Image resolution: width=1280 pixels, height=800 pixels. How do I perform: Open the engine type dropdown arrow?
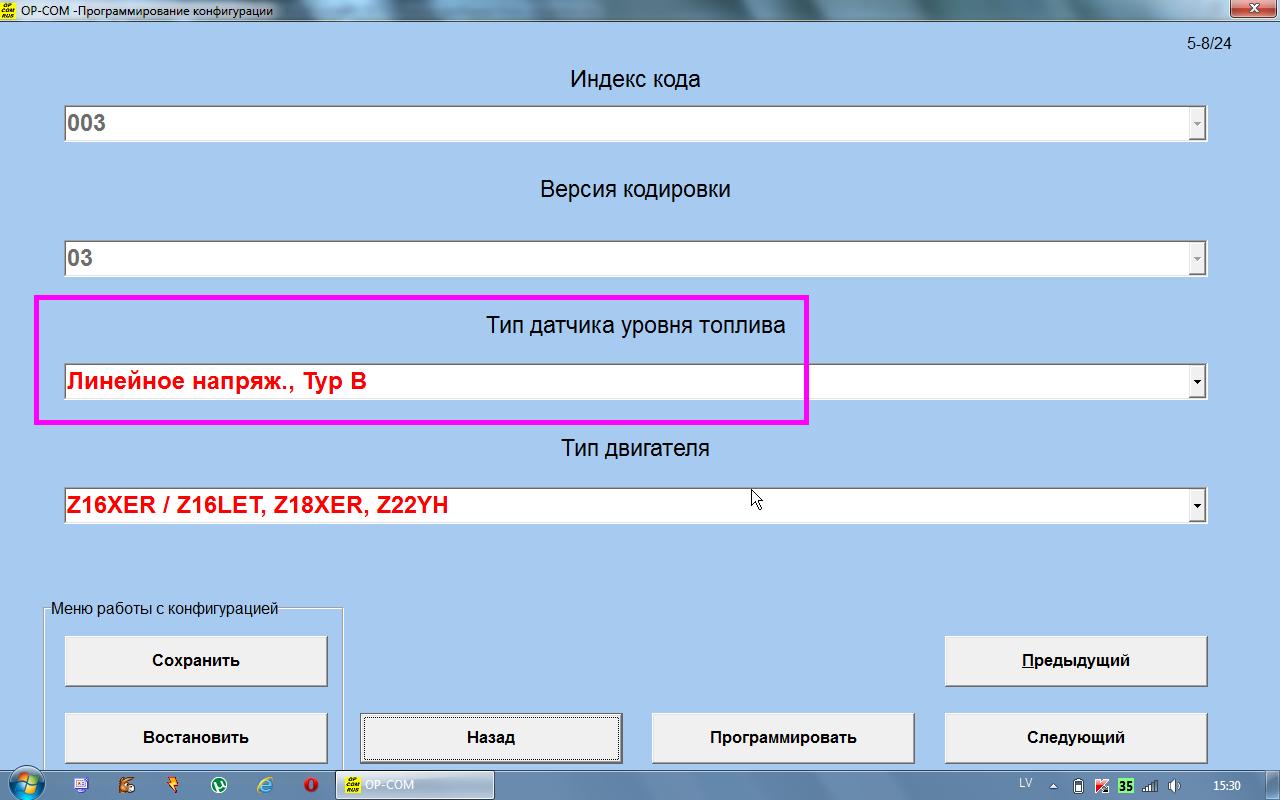pyautogui.click(x=1196, y=506)
